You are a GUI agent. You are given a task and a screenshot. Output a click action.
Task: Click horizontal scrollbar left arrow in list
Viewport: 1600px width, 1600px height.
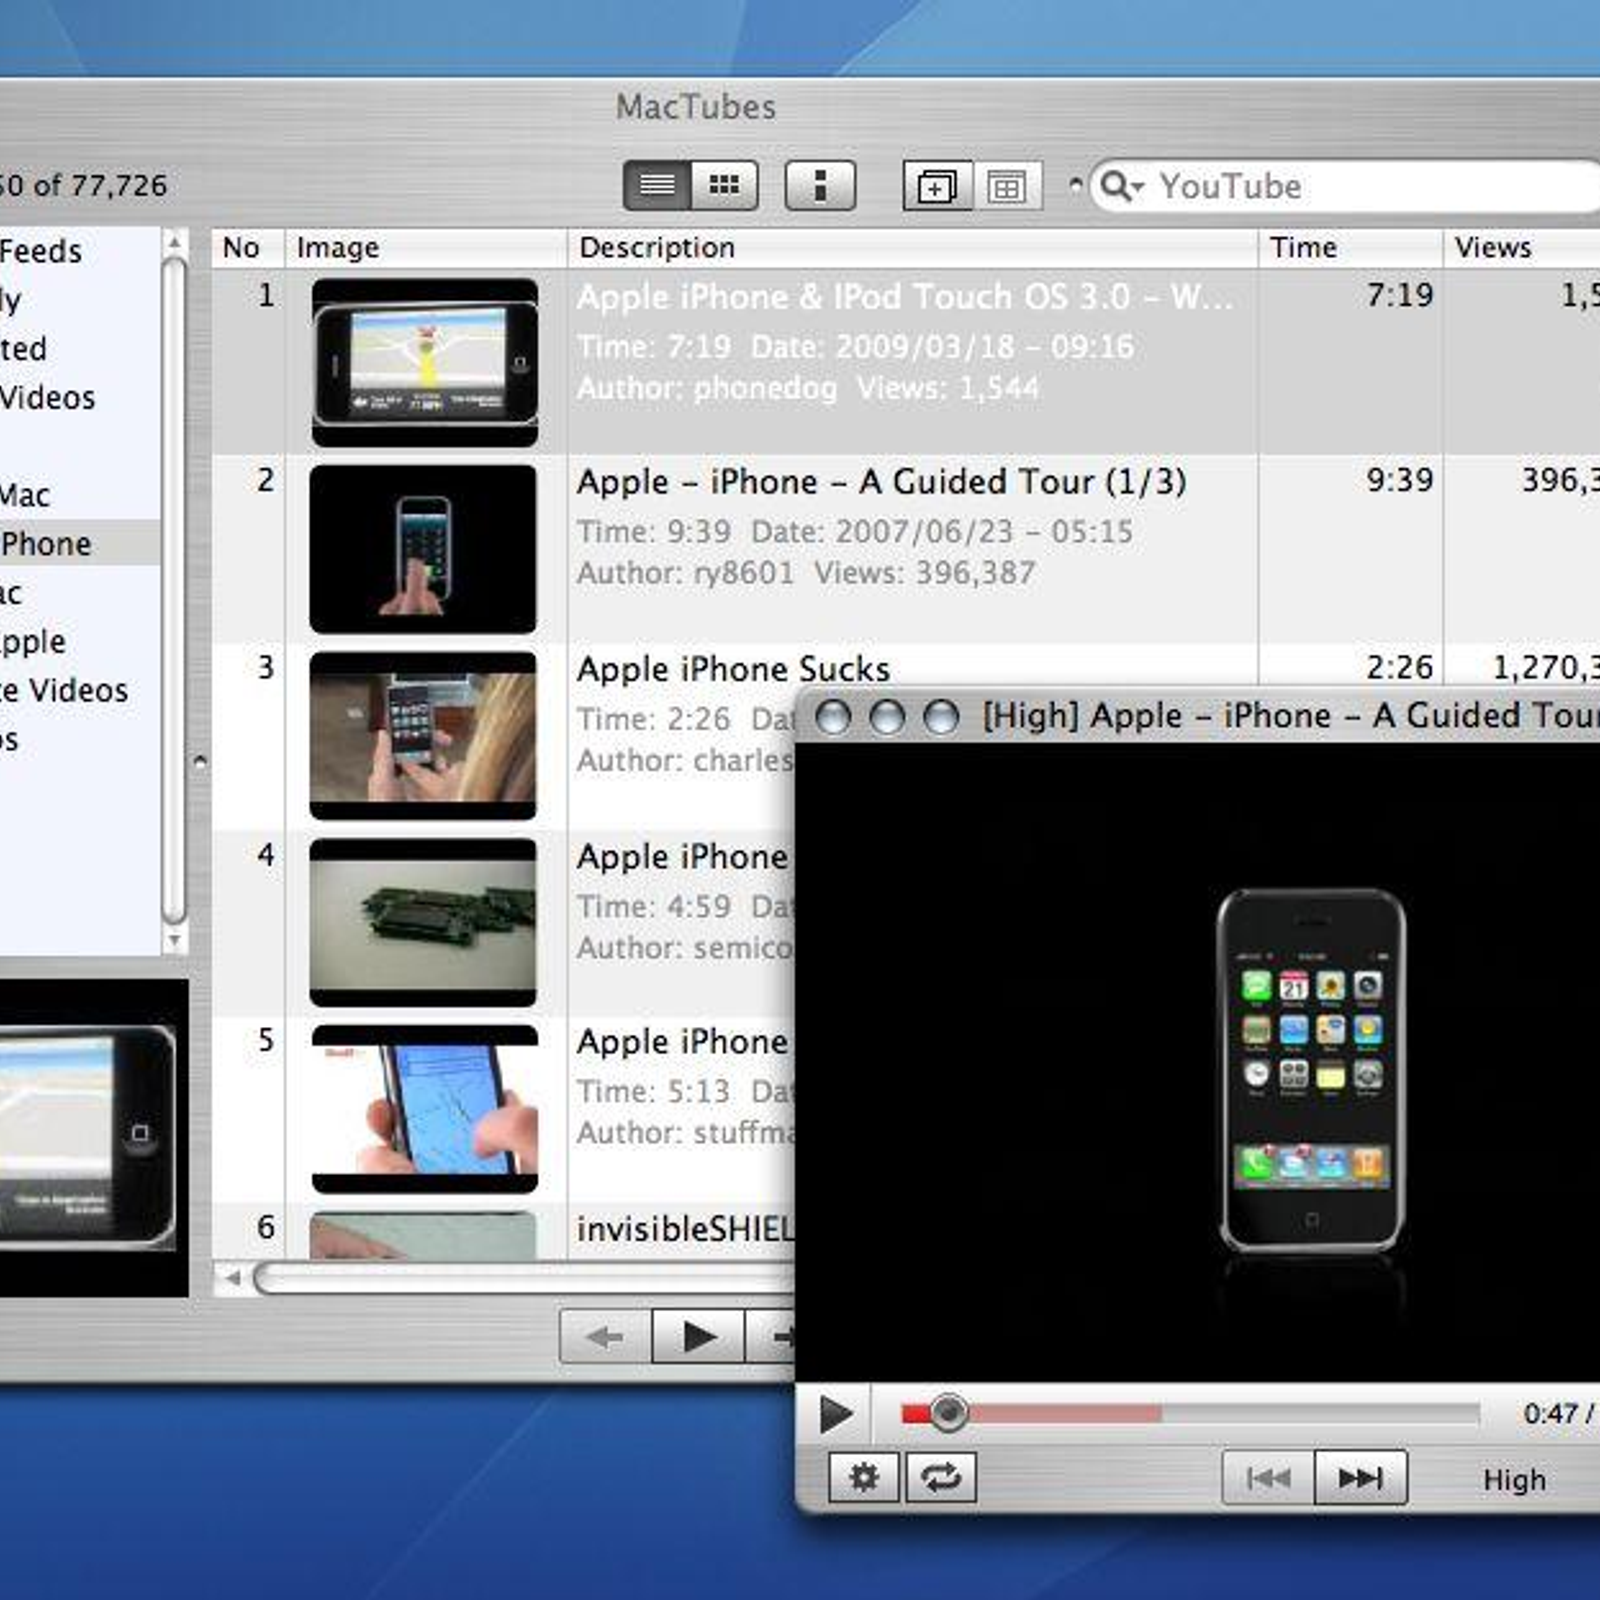pos(233,1278)
